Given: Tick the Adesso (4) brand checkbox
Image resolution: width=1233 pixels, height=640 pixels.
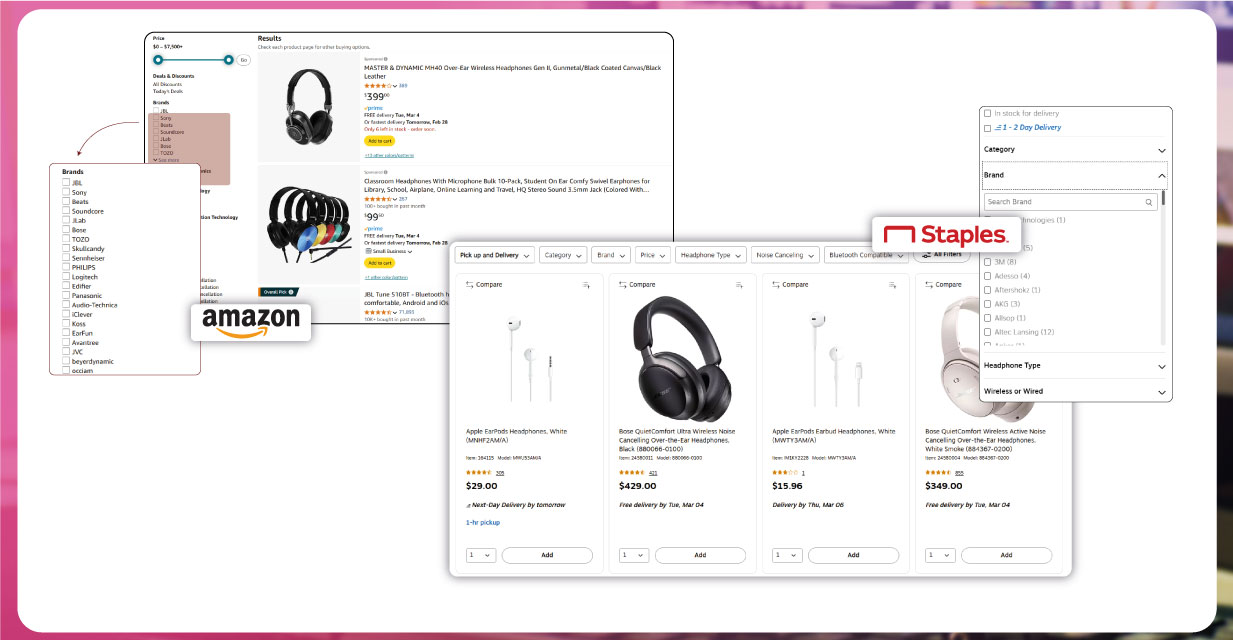Looking at the screenshot, I should pos(988,276).
